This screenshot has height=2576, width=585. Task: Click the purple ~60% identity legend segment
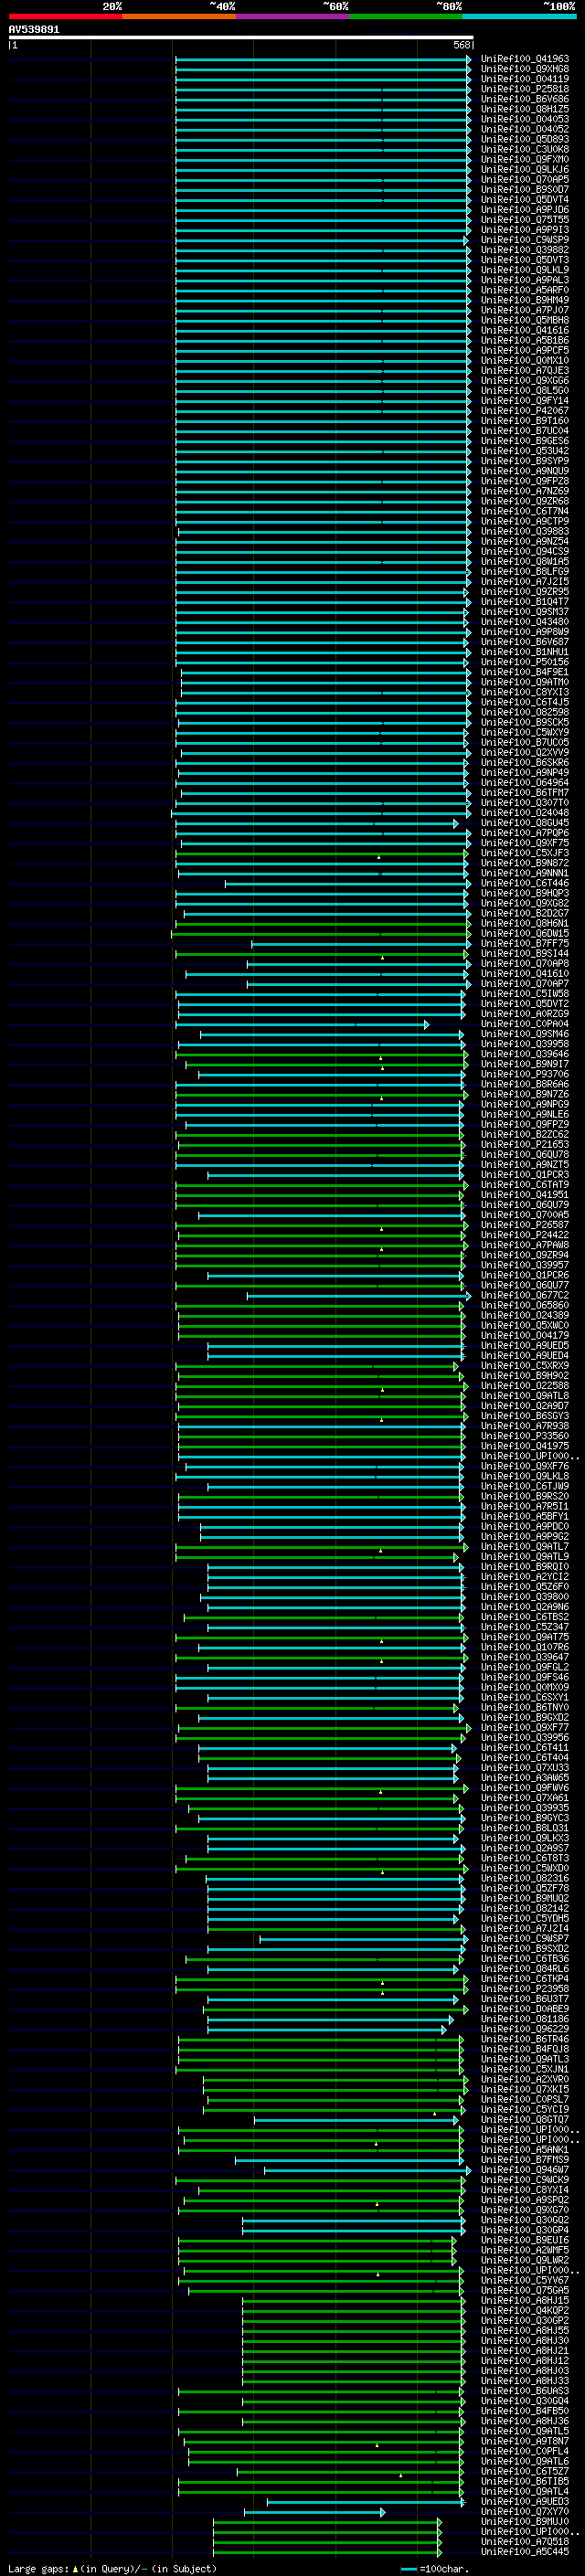tap(293, 16)
